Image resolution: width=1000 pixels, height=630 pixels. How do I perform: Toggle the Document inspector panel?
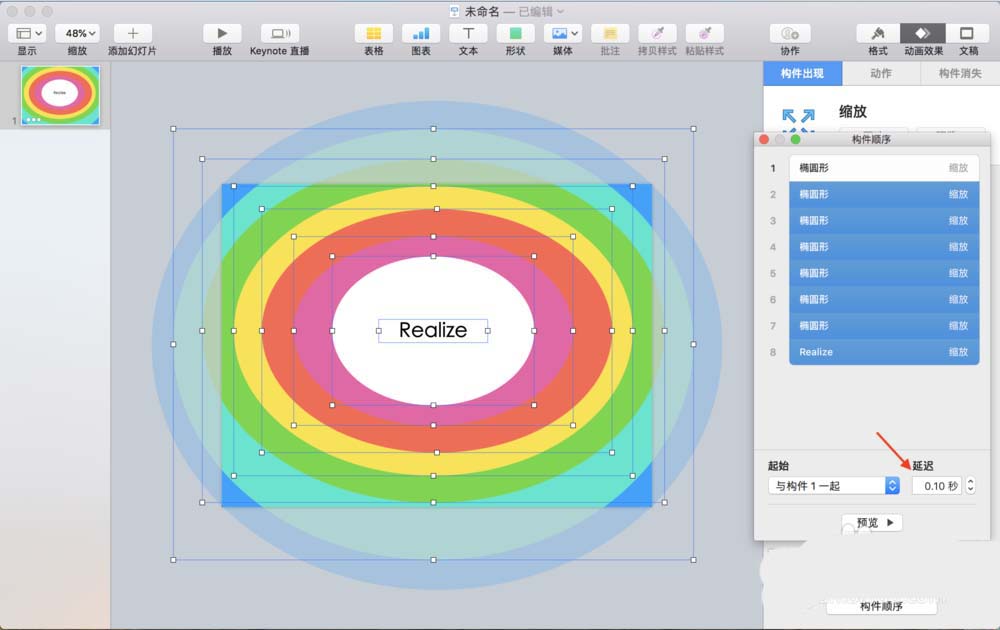tap(968, 34)
